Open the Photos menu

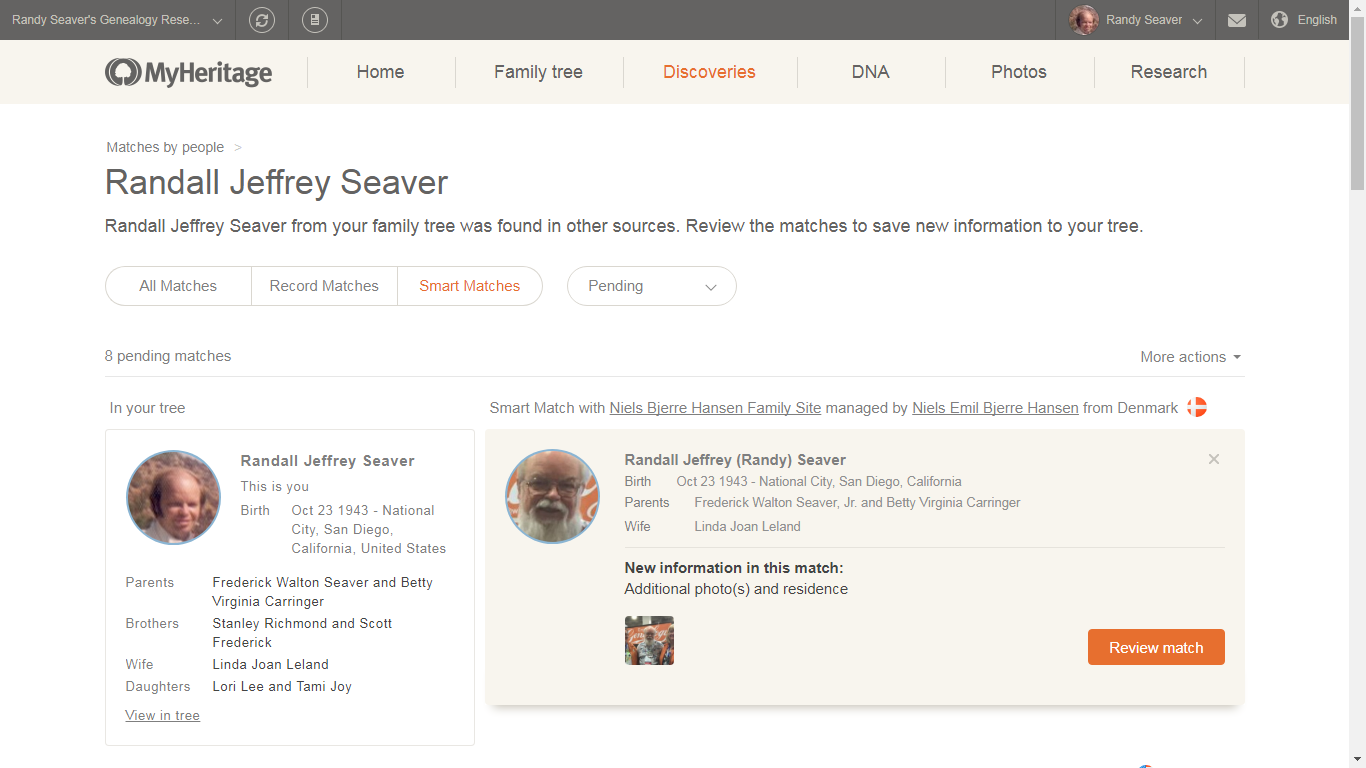1019,72
